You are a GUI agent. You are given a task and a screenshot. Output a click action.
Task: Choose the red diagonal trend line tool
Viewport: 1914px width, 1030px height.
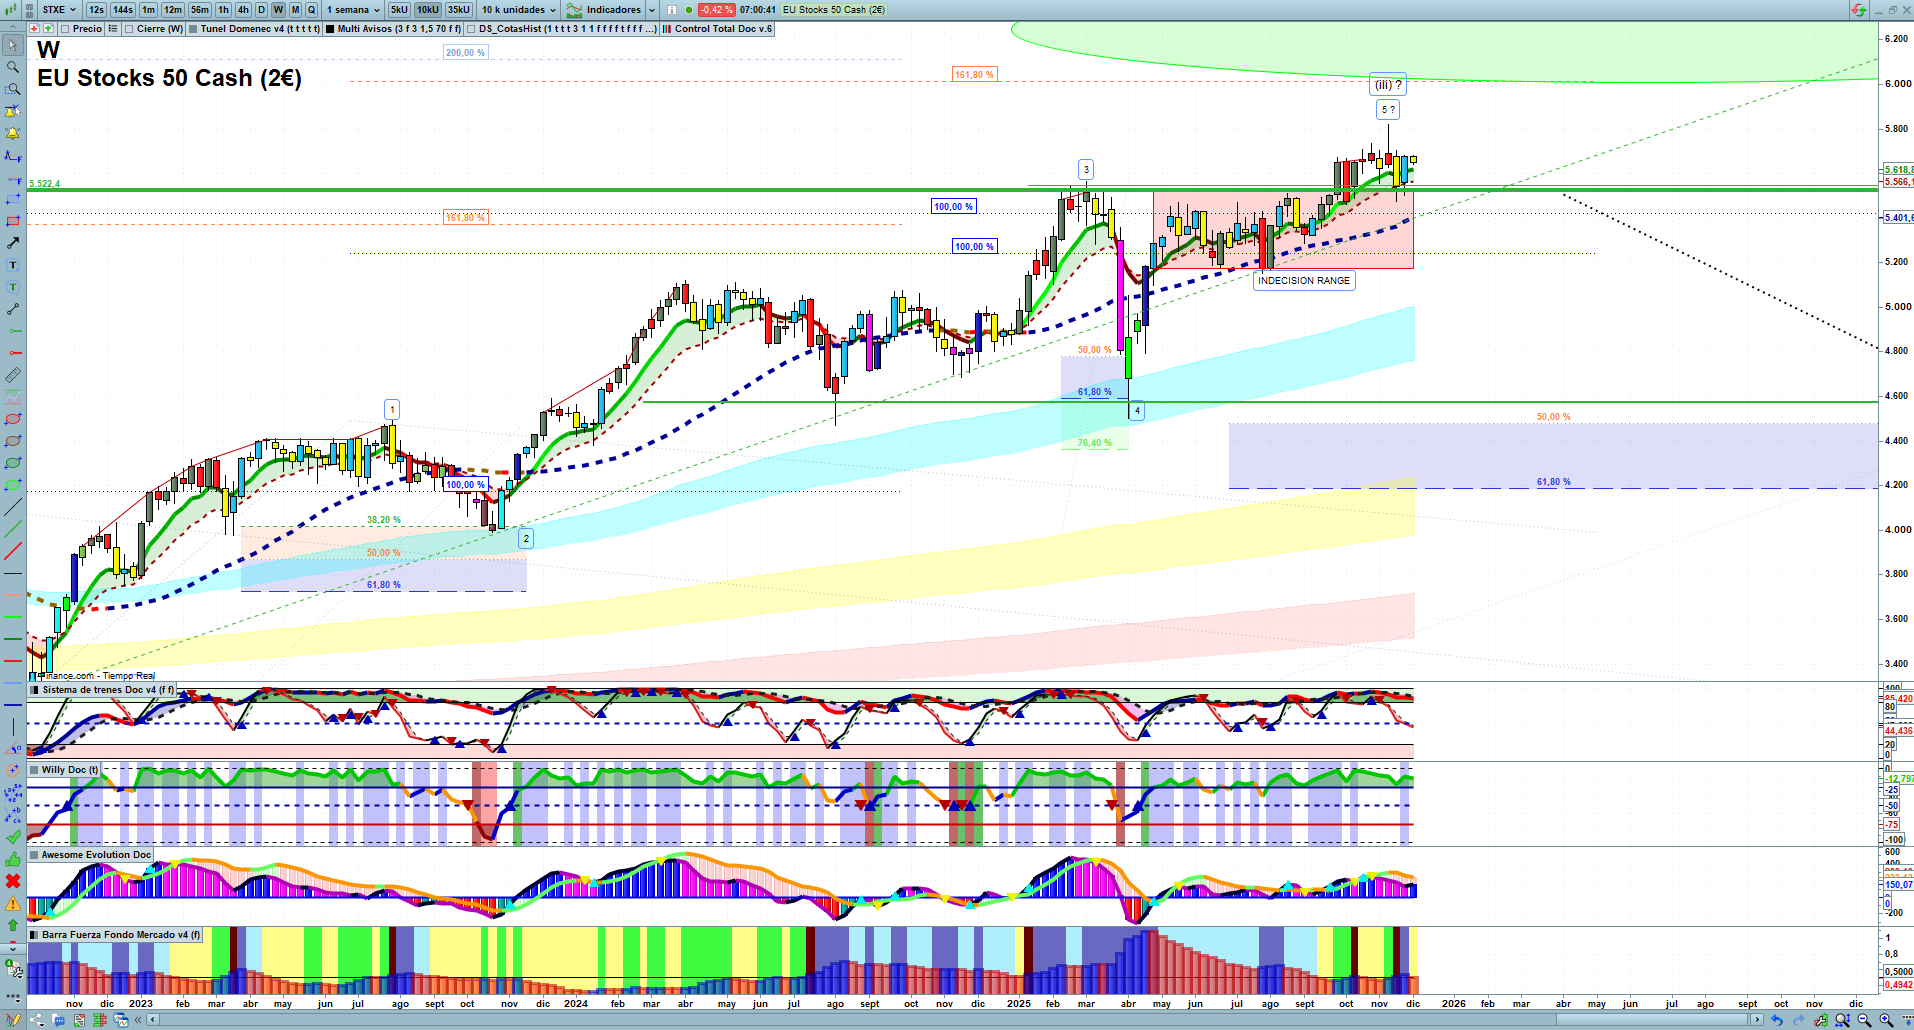(13, 551)
